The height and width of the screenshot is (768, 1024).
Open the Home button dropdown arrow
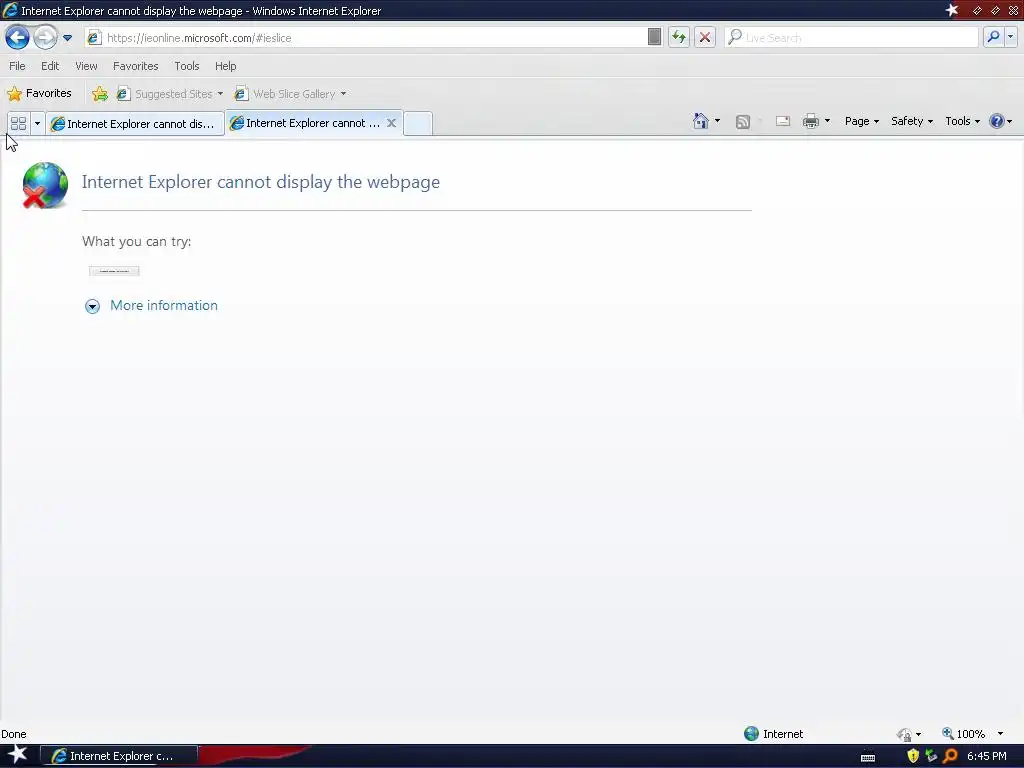coord(717,121)
